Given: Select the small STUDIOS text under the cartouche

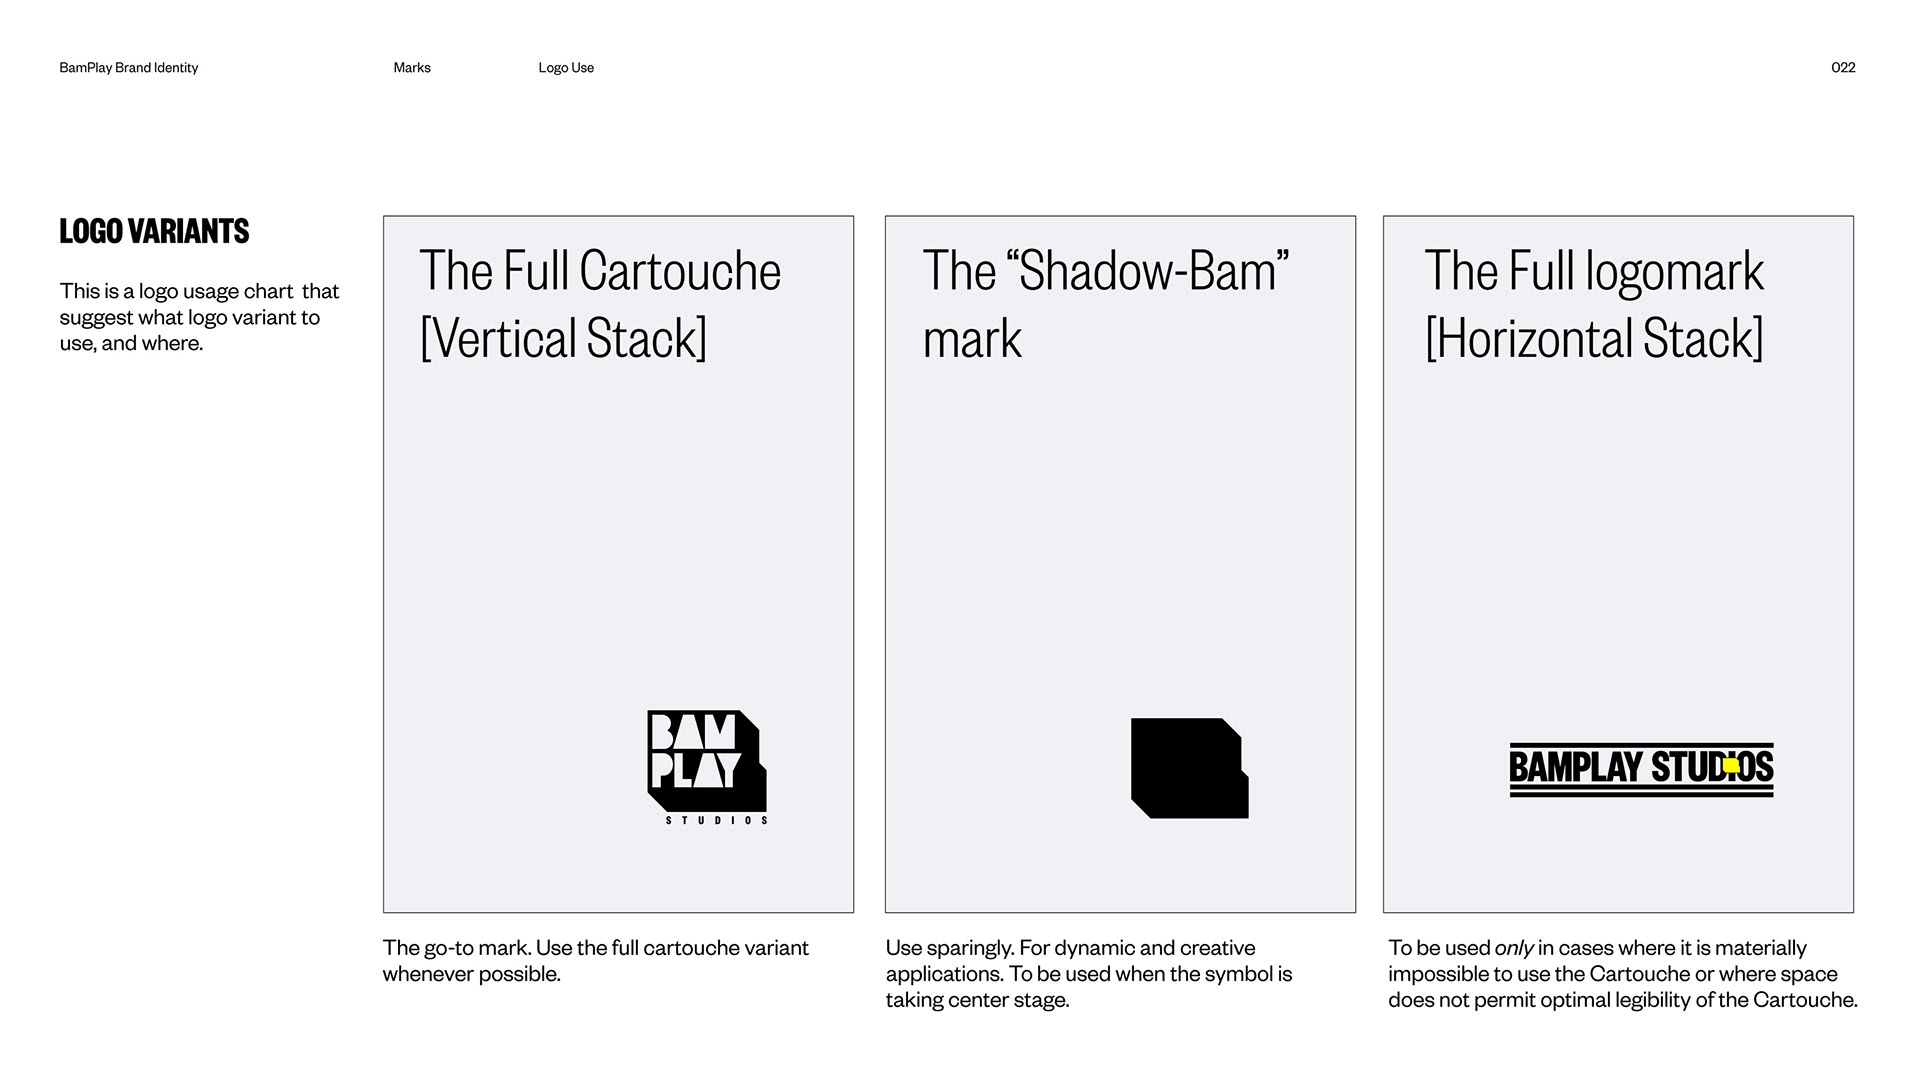Looking at the screenshot, I should coord(716,821).
